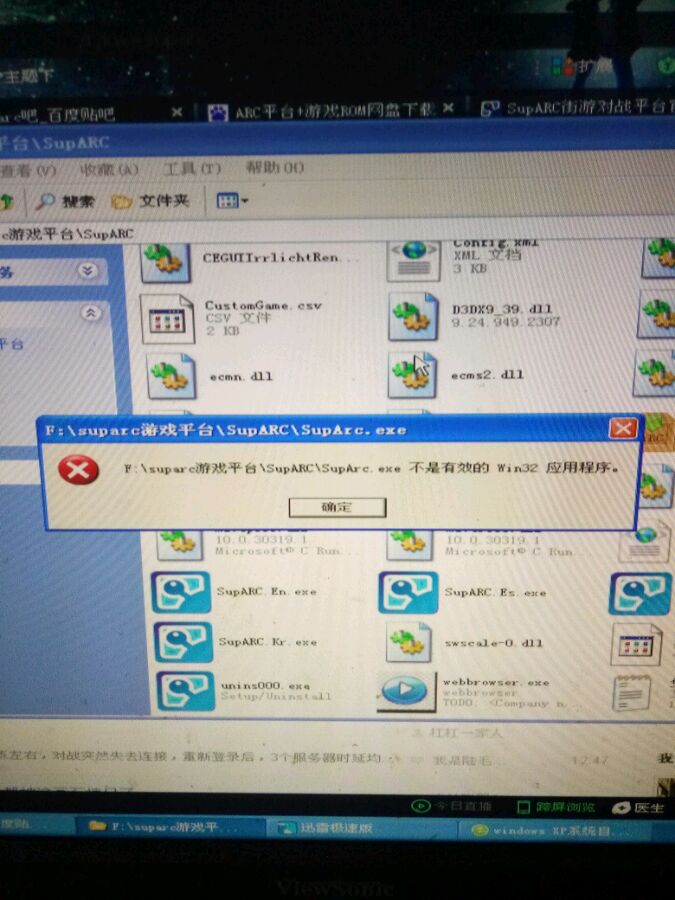675x900 pixels.
Task: Open the 迅雷极速版 taskbar button
Action: [x=362, y=828]
